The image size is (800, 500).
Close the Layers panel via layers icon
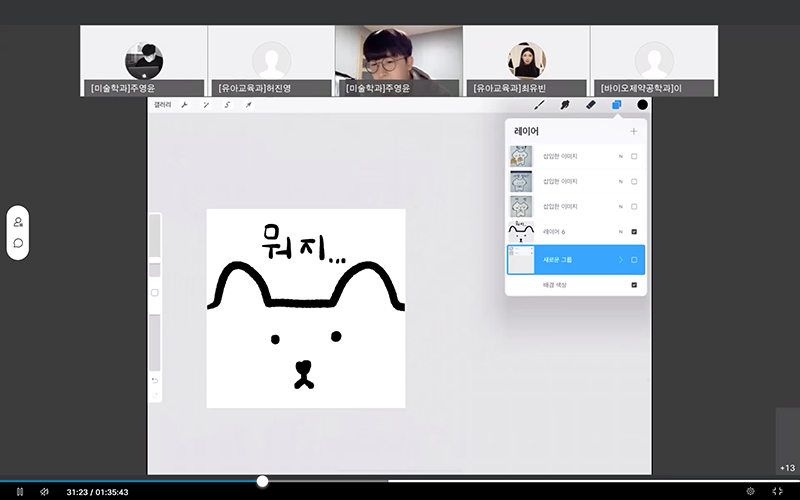point(616,104)
